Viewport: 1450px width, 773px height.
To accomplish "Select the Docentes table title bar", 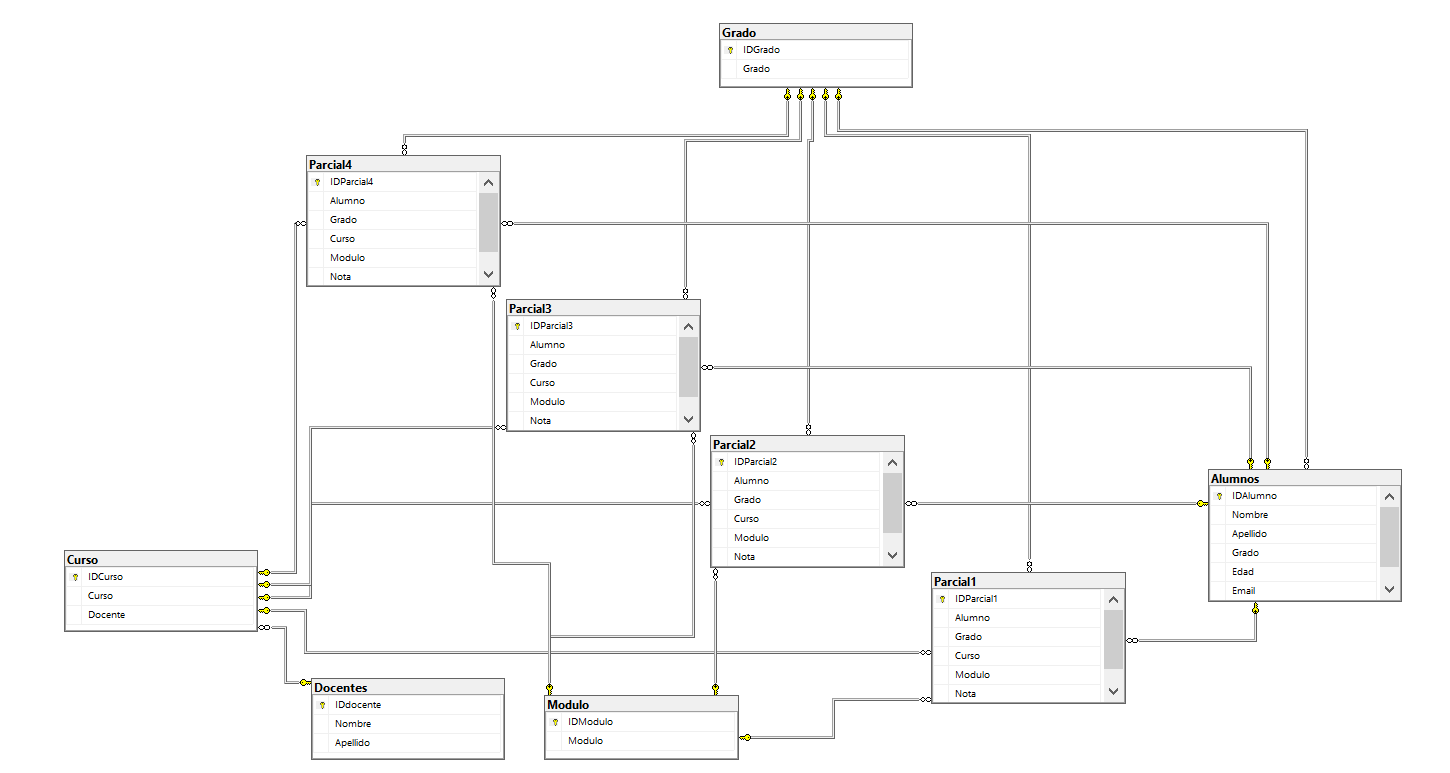I will [408, 688].
